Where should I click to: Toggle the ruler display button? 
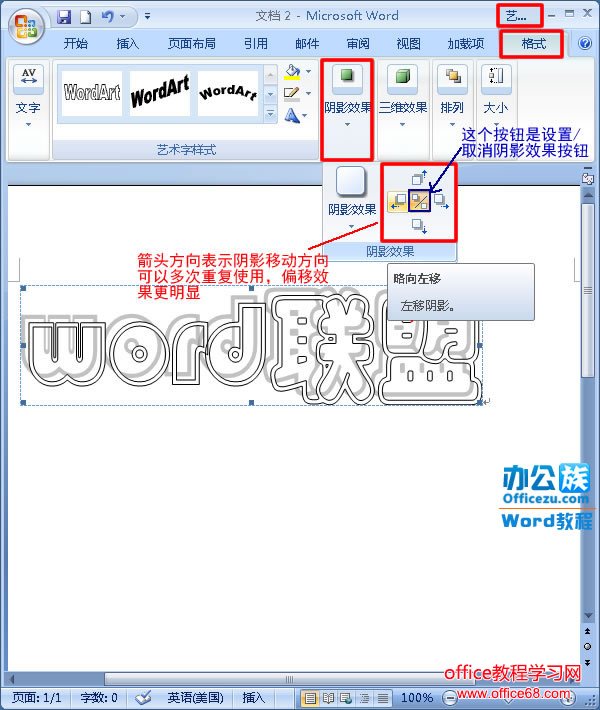pyautogui.click(x=588, y=179)
